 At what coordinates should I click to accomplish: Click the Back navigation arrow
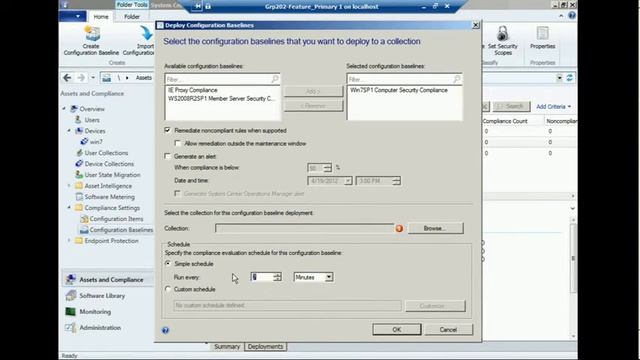click(67, 78)
